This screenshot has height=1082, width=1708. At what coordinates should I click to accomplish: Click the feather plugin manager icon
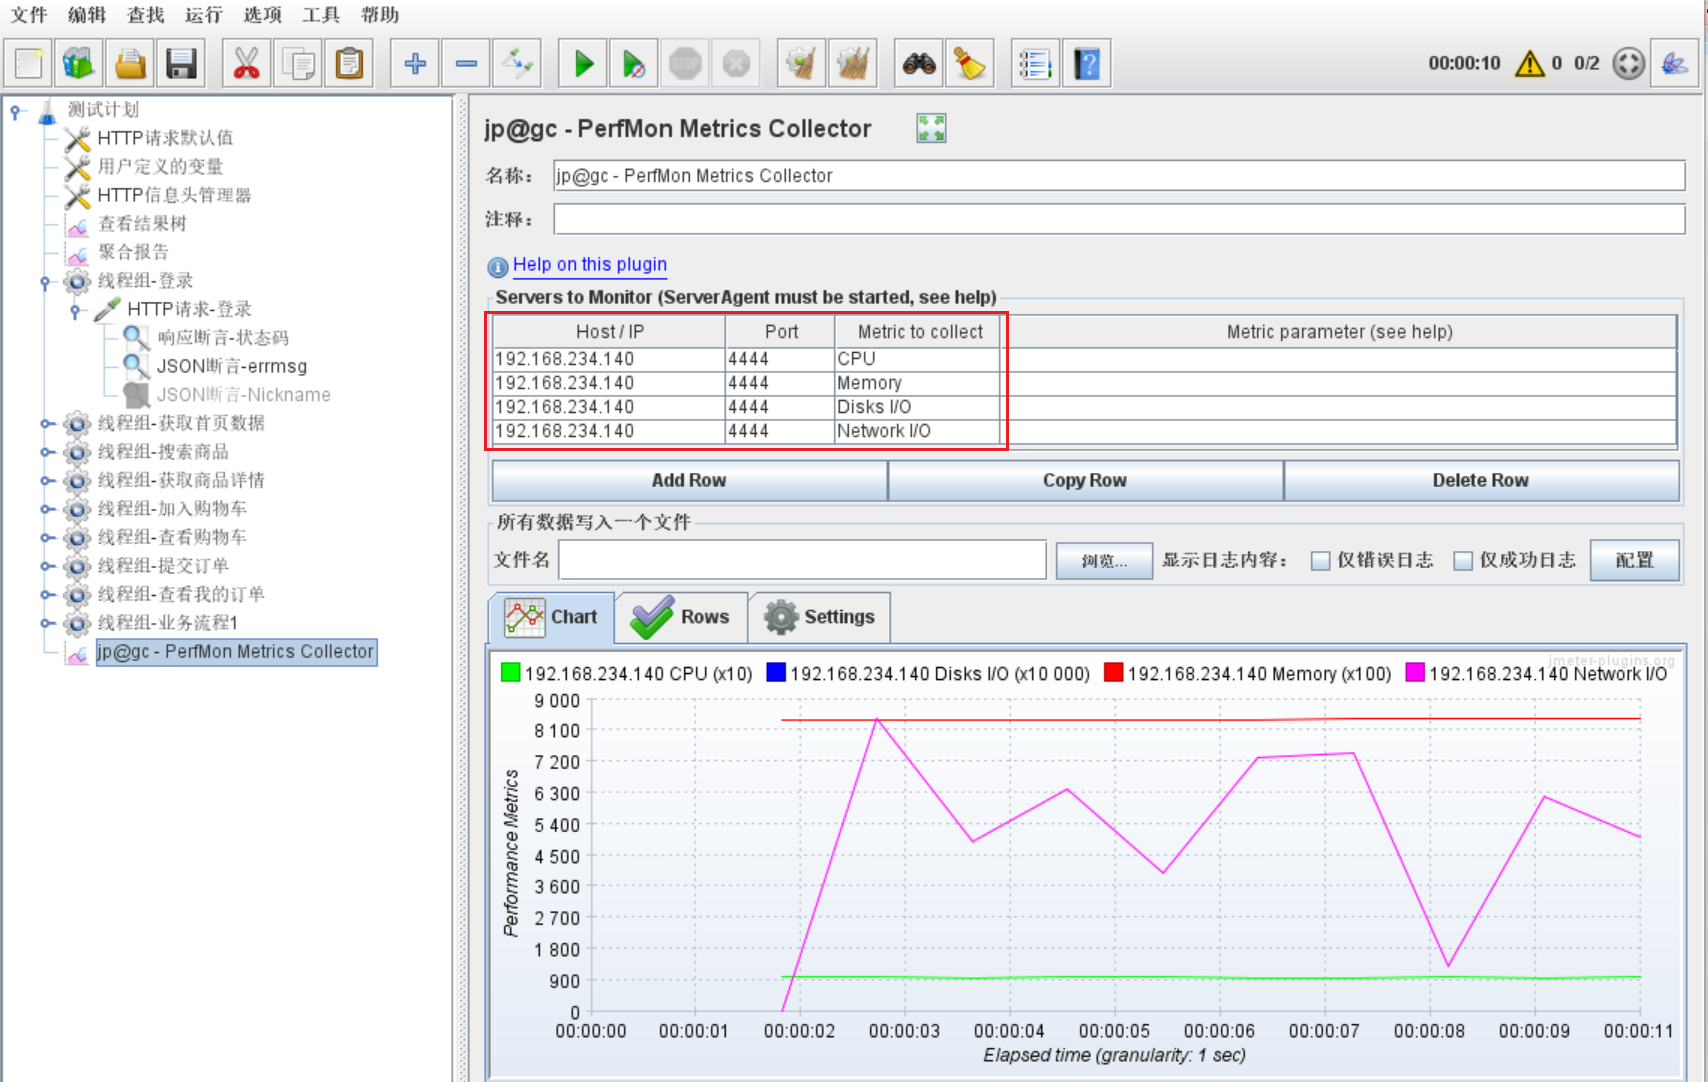[x=1675, y=64]
